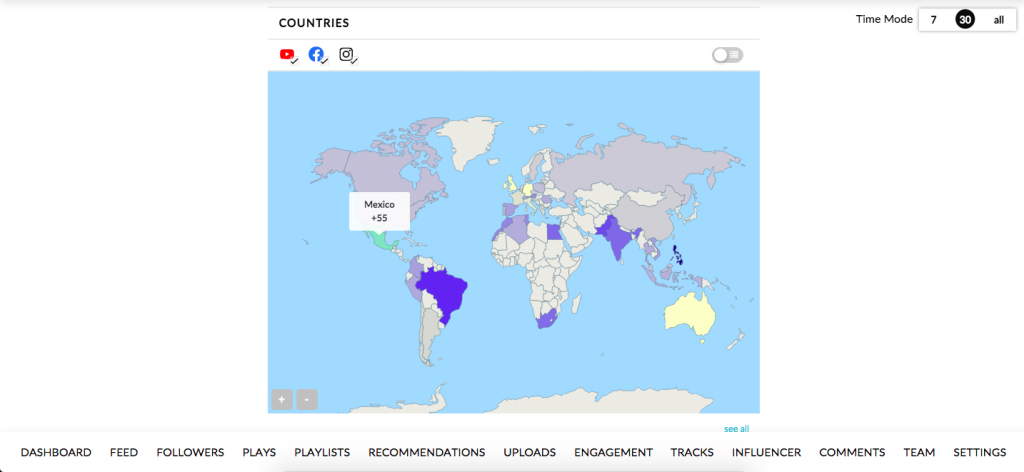Go to the INFLUENCER section
This screenshot has height=472, width=1024.
coord(766,452)
